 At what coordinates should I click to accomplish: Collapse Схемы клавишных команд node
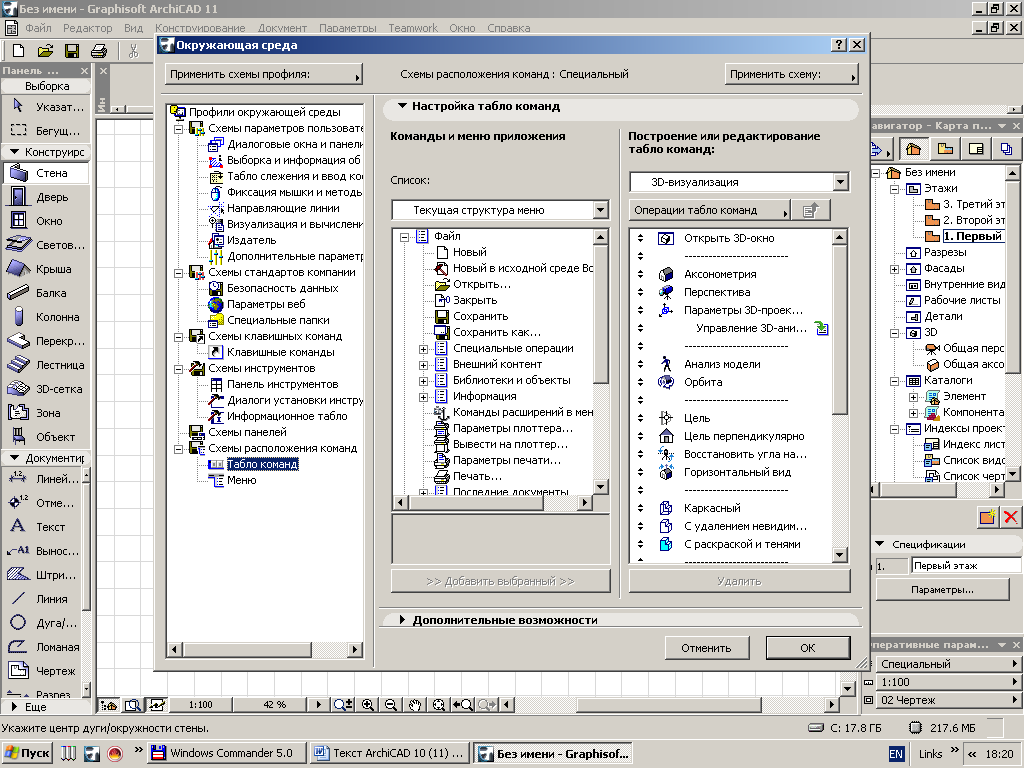pyautogui.click(x=178, y=337)
